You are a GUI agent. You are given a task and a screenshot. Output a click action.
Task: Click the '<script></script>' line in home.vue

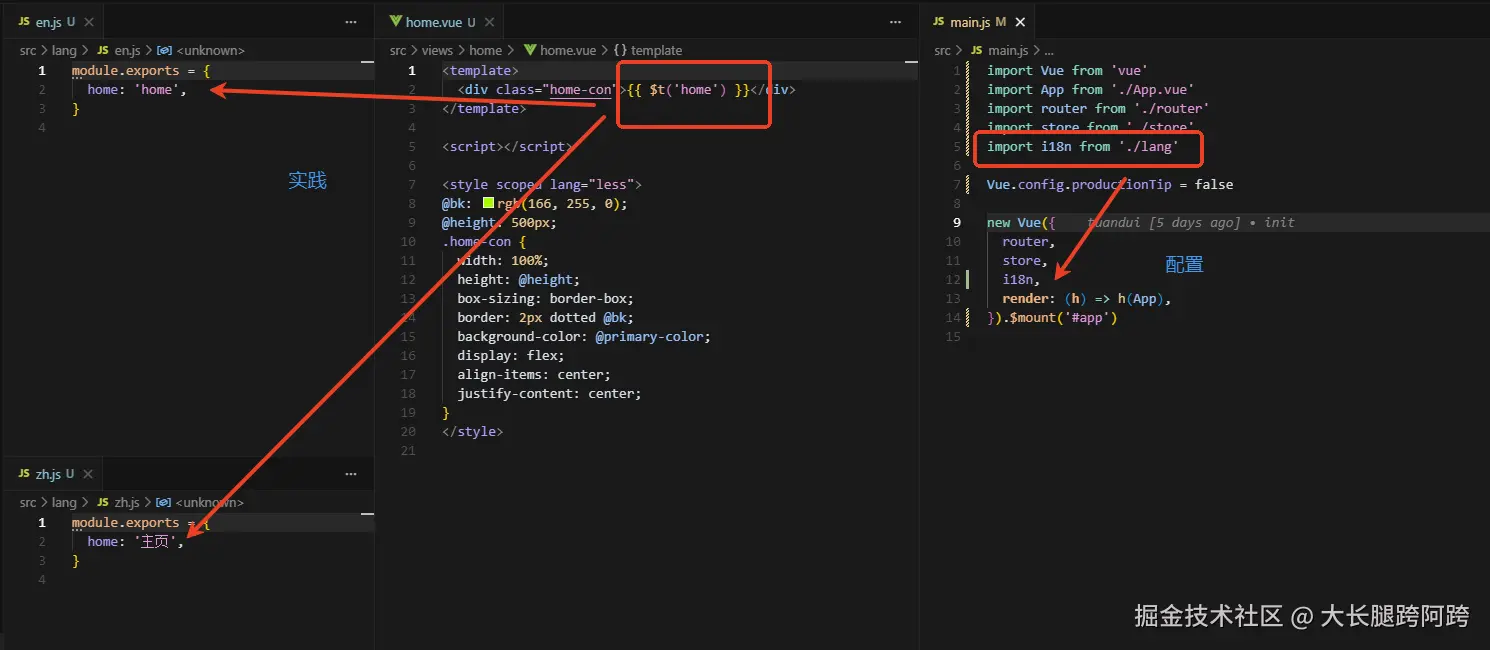(507, 147)
